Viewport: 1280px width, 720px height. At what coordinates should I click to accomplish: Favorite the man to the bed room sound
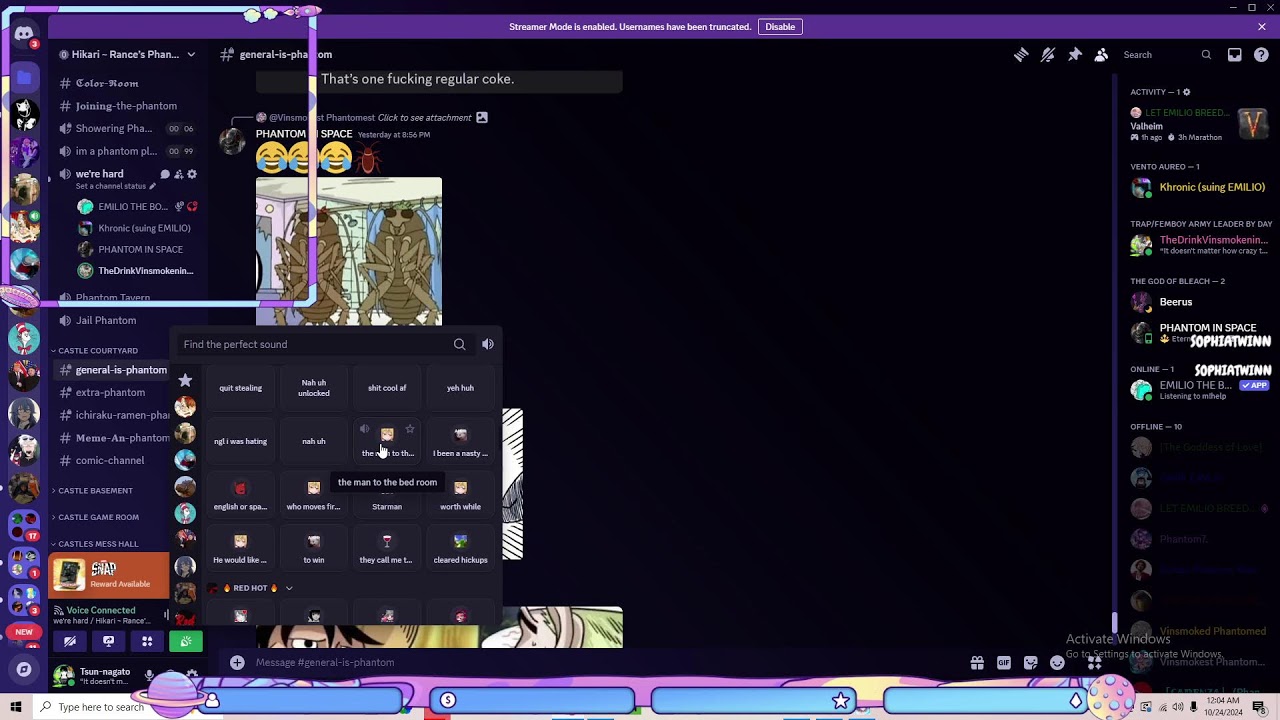pyautogui.click(x=409, y=430)
